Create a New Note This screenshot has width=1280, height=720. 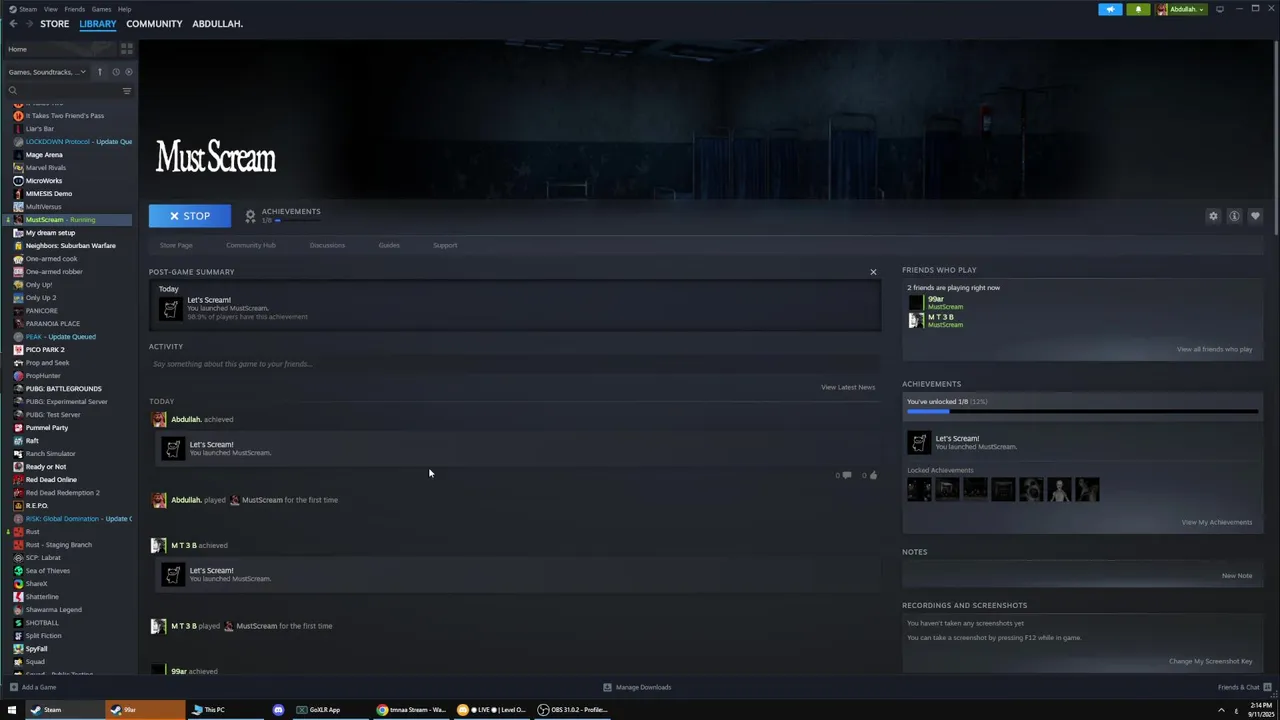tap(1237, 576)
